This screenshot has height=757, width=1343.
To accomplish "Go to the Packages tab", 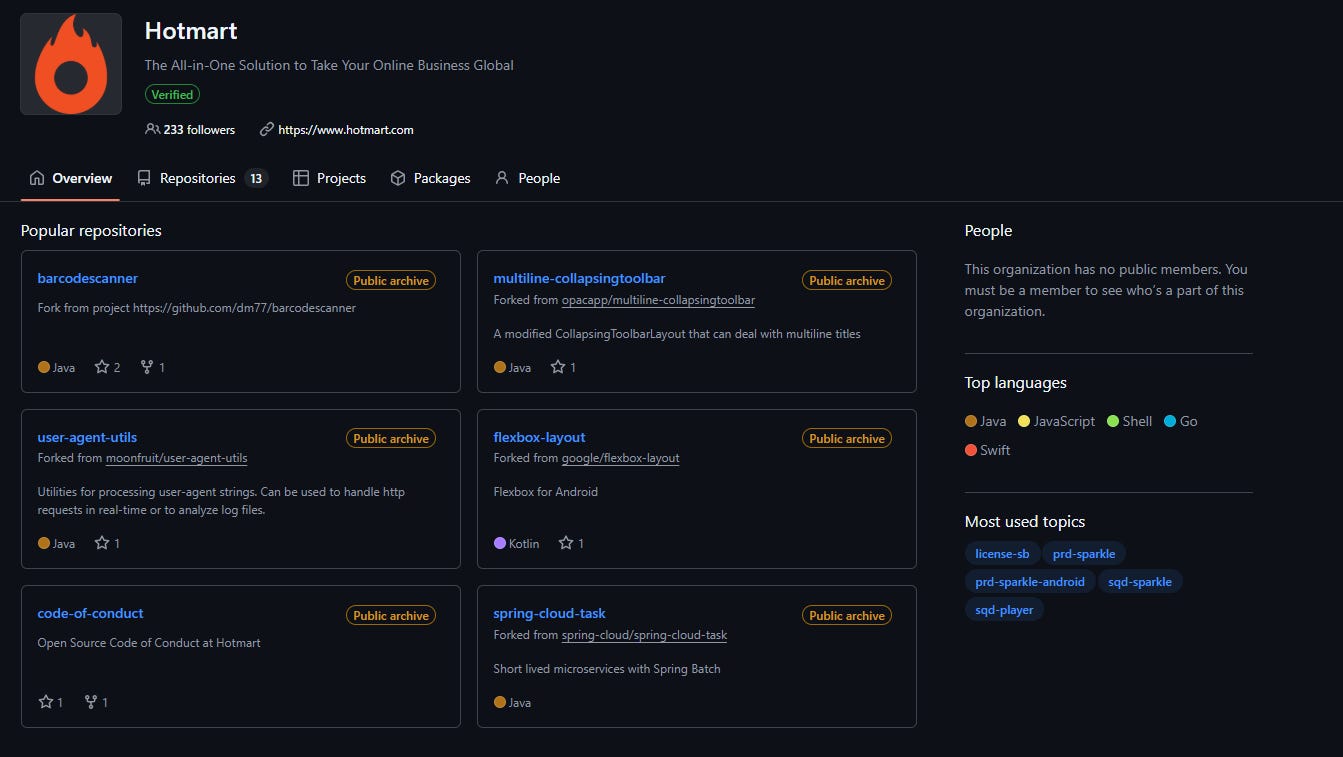I will tap(430, 178).
